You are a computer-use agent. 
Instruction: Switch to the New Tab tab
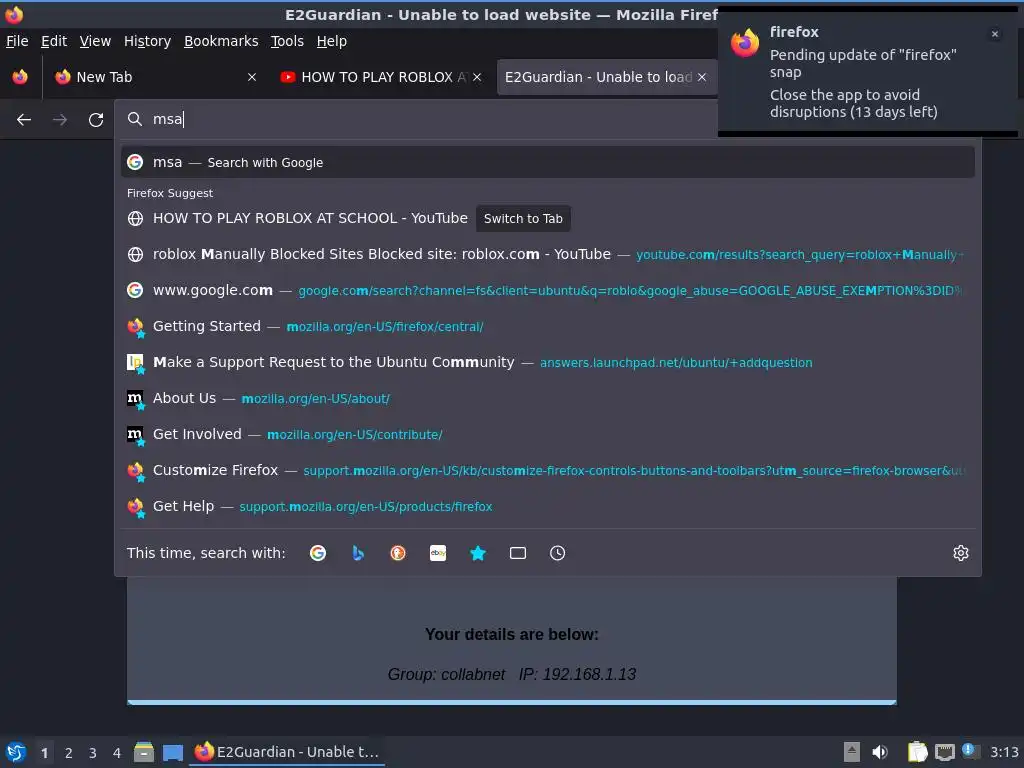tap(155, 77)
